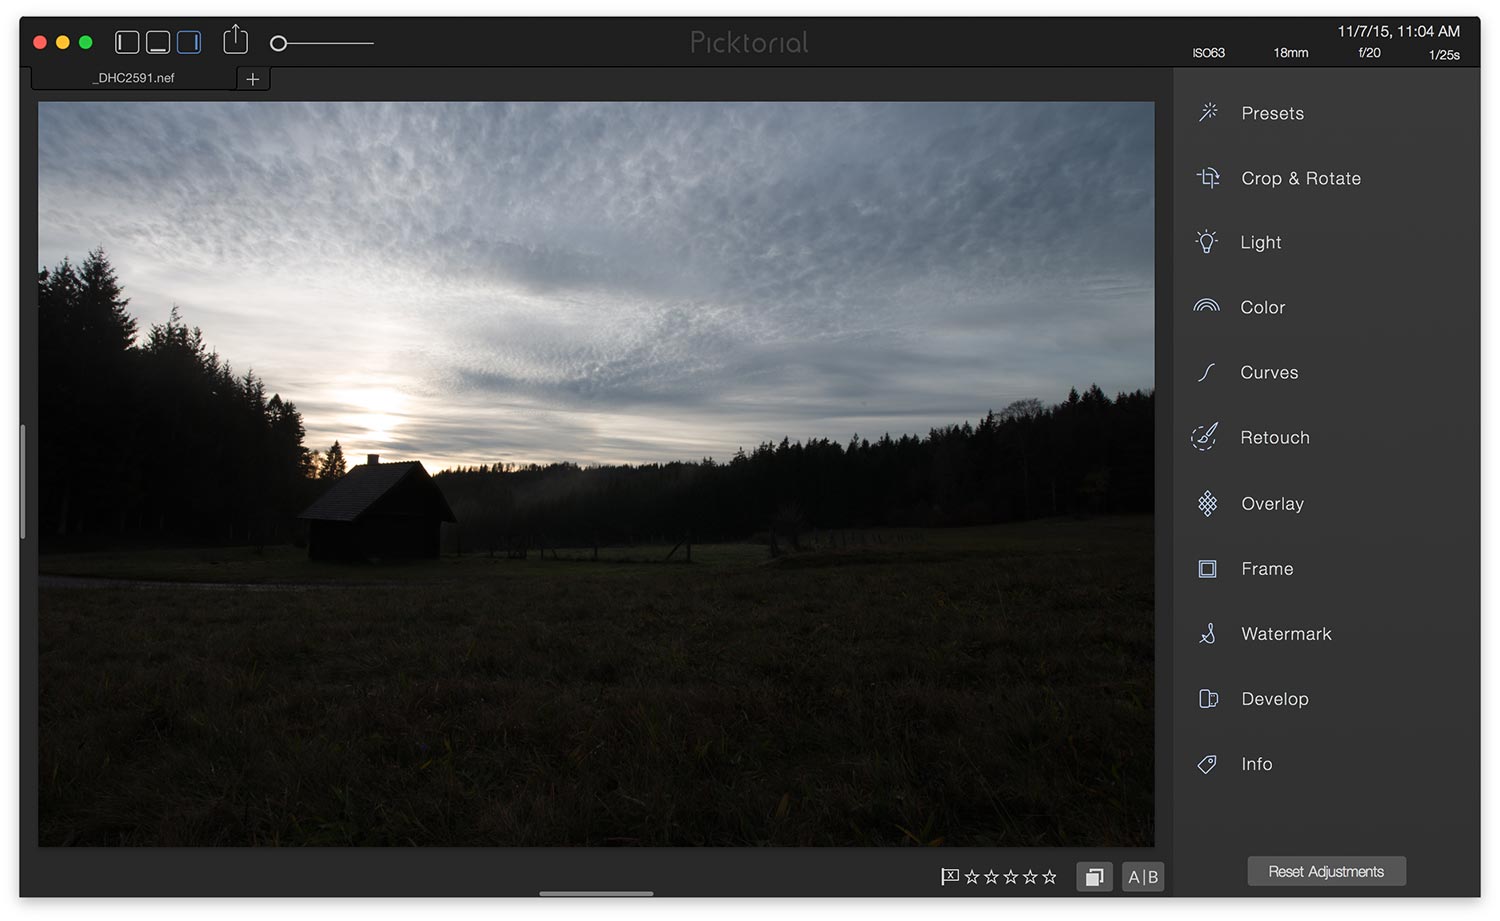Open the Presets panel label
The width and height of the screenshot is (1500, 921).
pyautogui.click(x=1272, y=113)
